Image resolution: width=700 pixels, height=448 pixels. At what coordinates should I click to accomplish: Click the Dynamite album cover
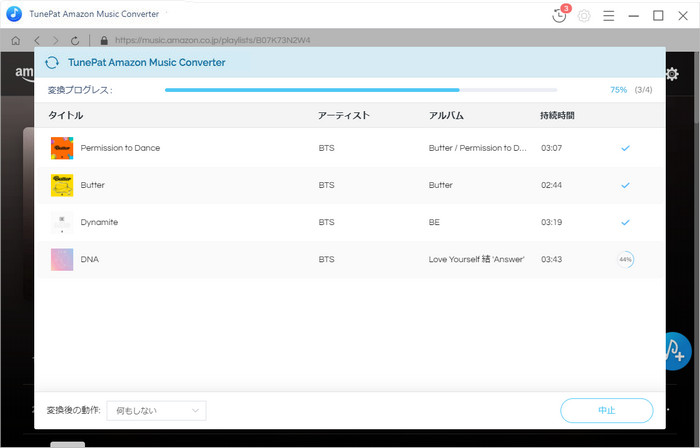pyautogui.click(x=62, y=222)
